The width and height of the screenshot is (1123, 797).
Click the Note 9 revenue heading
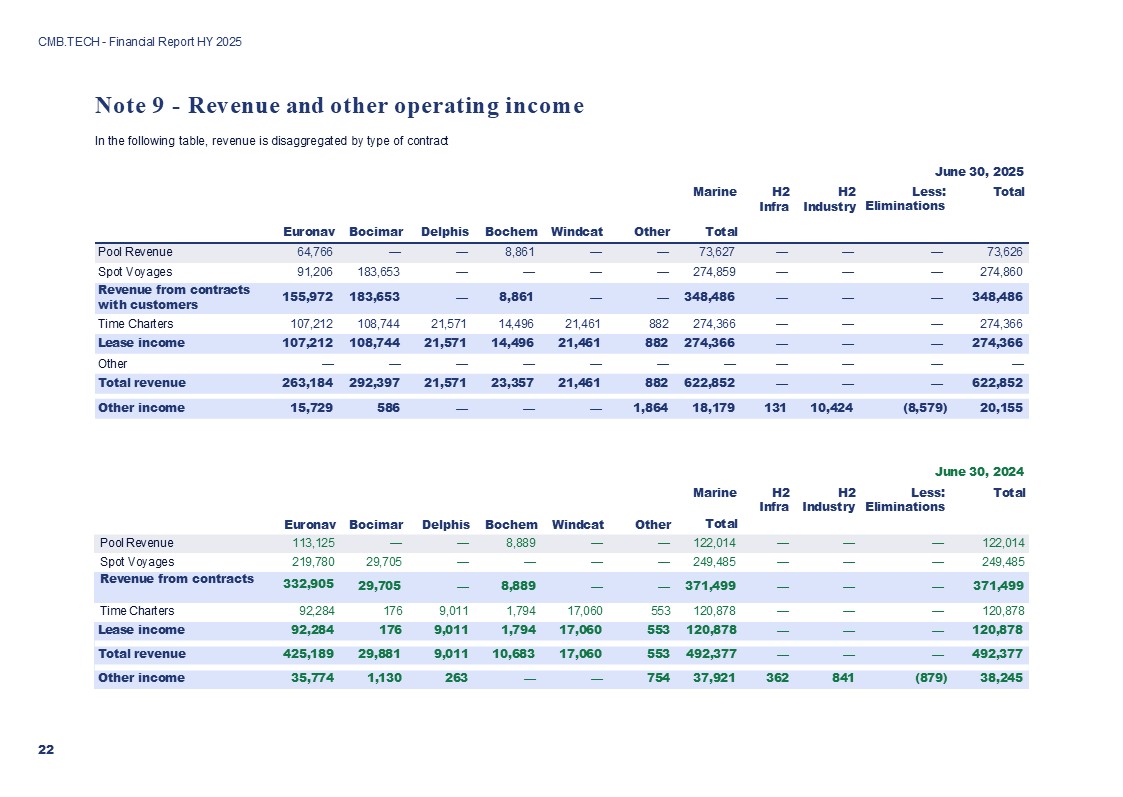pyautogui.click(x=339, y=106)
